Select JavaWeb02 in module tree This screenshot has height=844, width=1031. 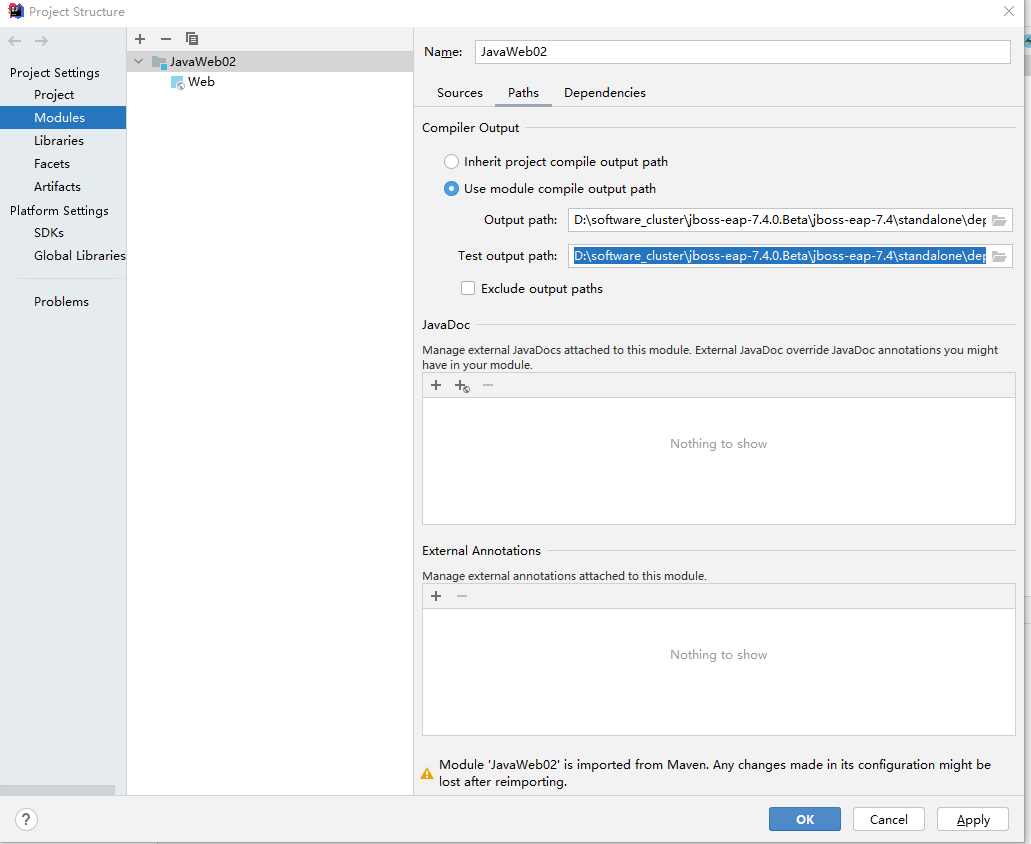pyautogui.click(x=270, y=62)
